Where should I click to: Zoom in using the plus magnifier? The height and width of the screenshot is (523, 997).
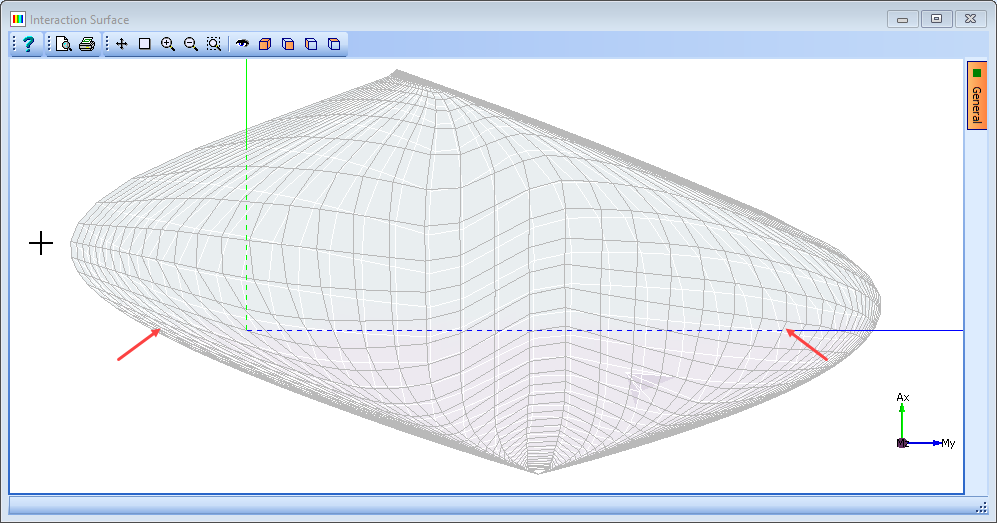point(168,44)
